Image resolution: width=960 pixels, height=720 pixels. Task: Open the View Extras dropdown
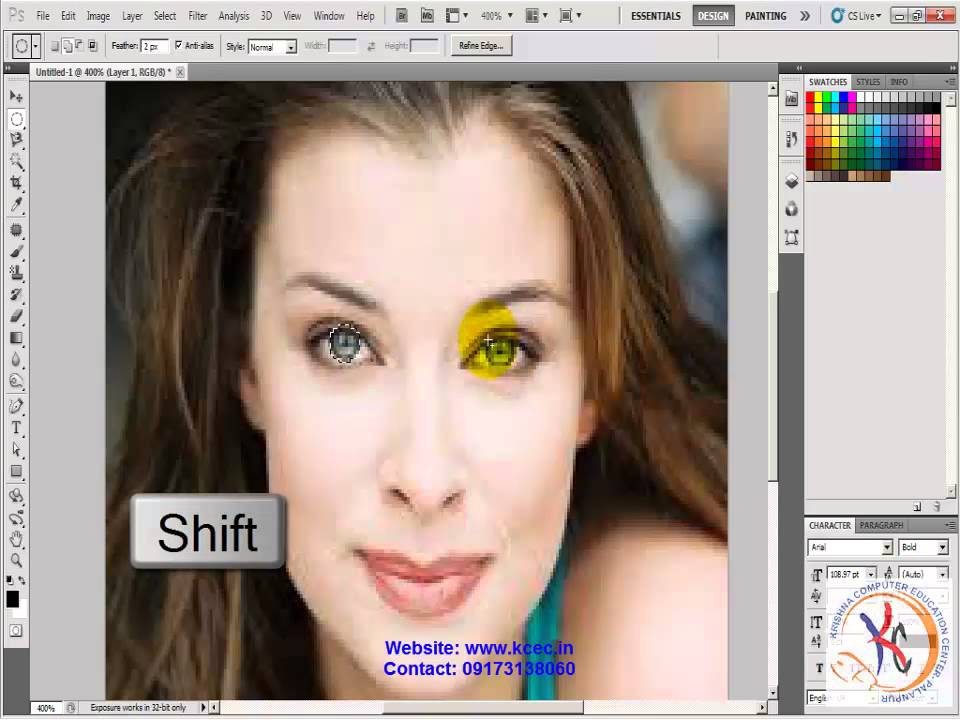pos(457,16)
